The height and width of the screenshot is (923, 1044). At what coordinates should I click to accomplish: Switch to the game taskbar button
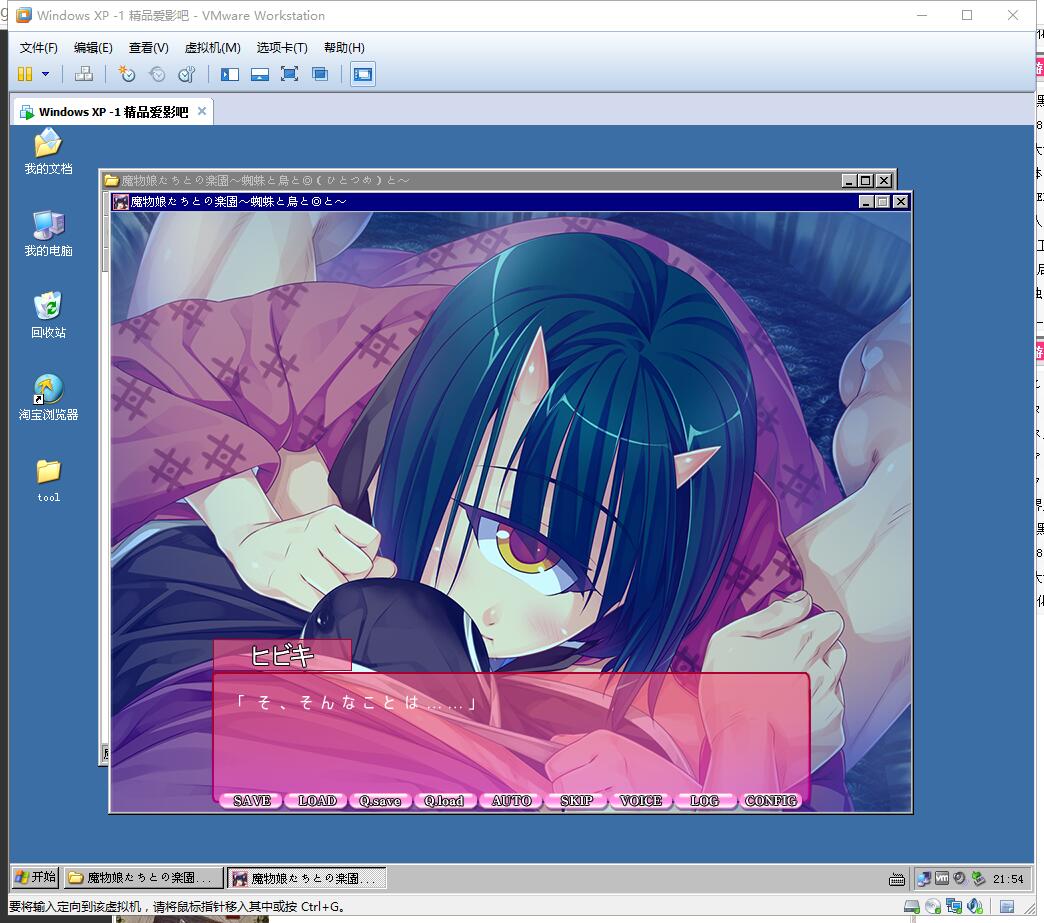tap(306, 878)
